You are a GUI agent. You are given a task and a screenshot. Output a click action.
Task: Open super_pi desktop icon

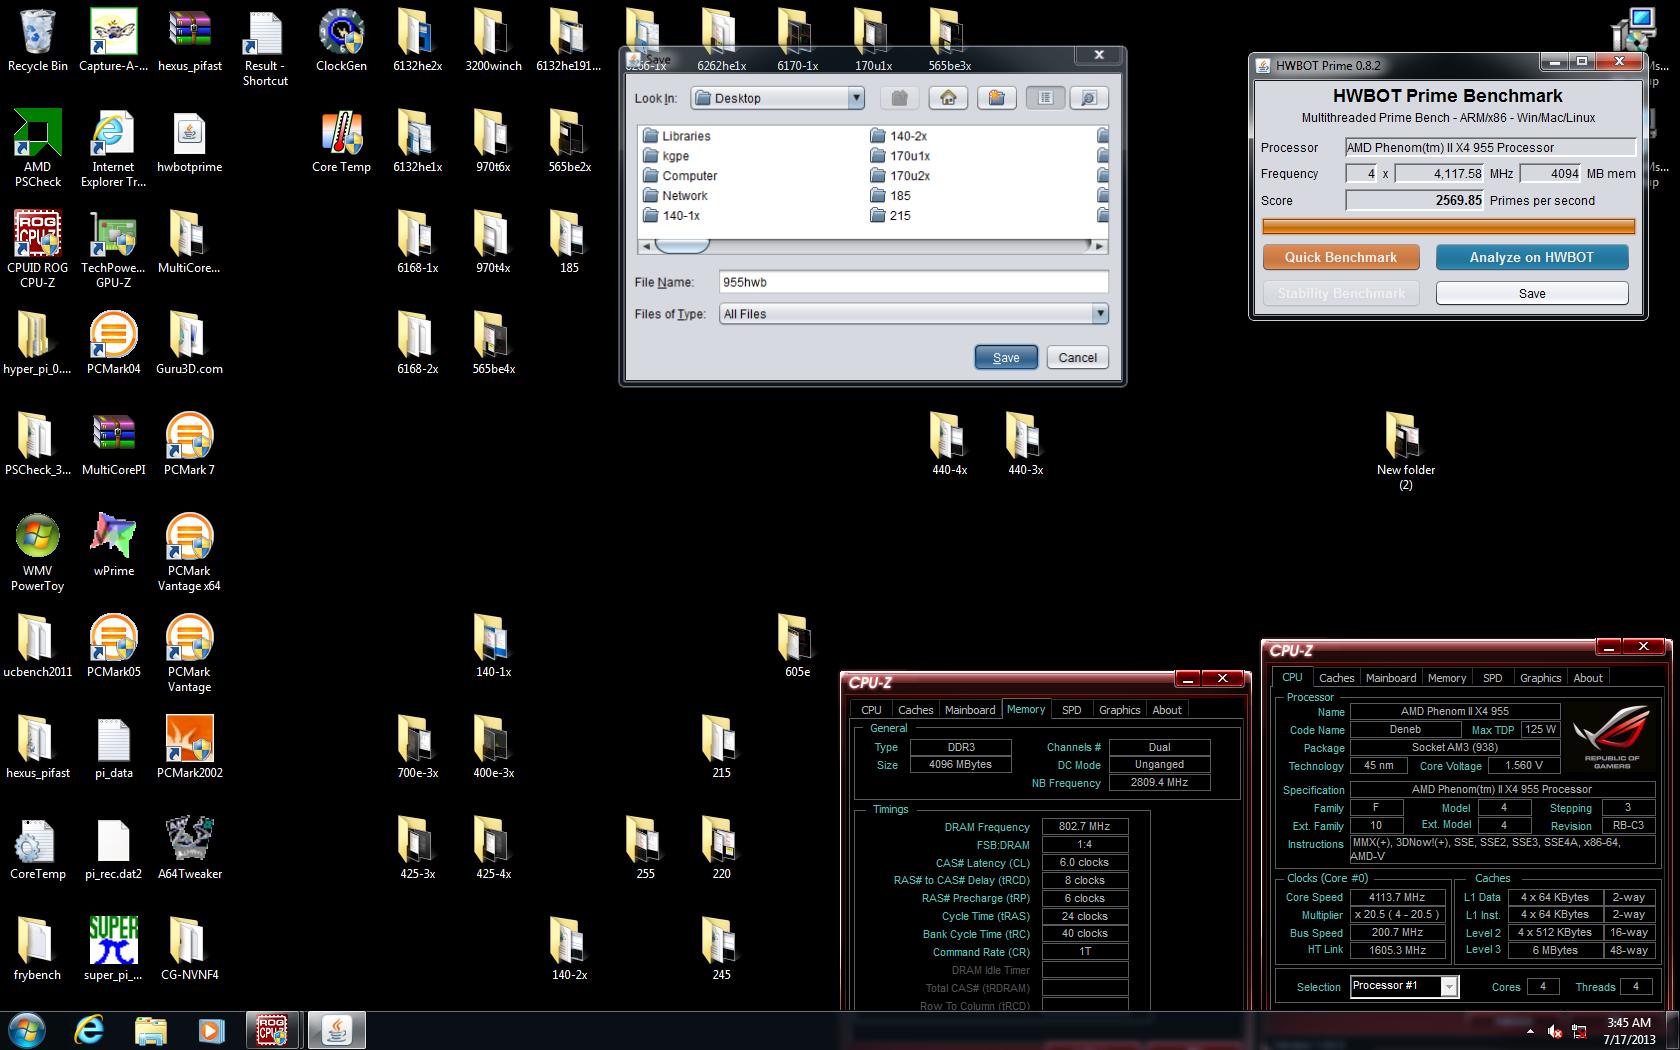[x=113, y=949]
